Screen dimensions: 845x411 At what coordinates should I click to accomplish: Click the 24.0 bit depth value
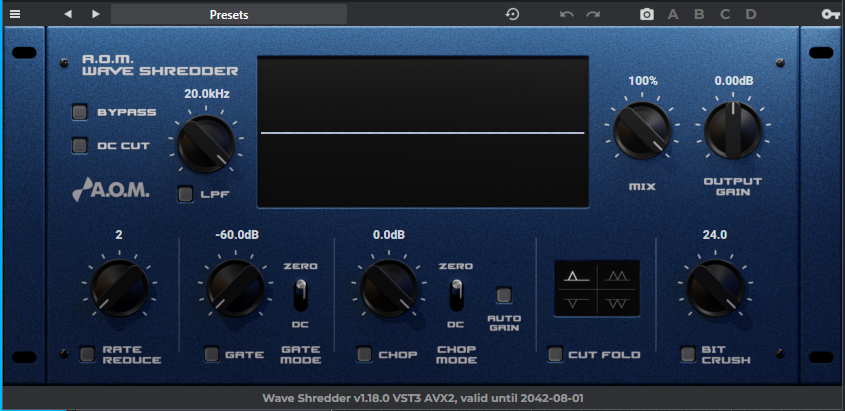(715, 235)
